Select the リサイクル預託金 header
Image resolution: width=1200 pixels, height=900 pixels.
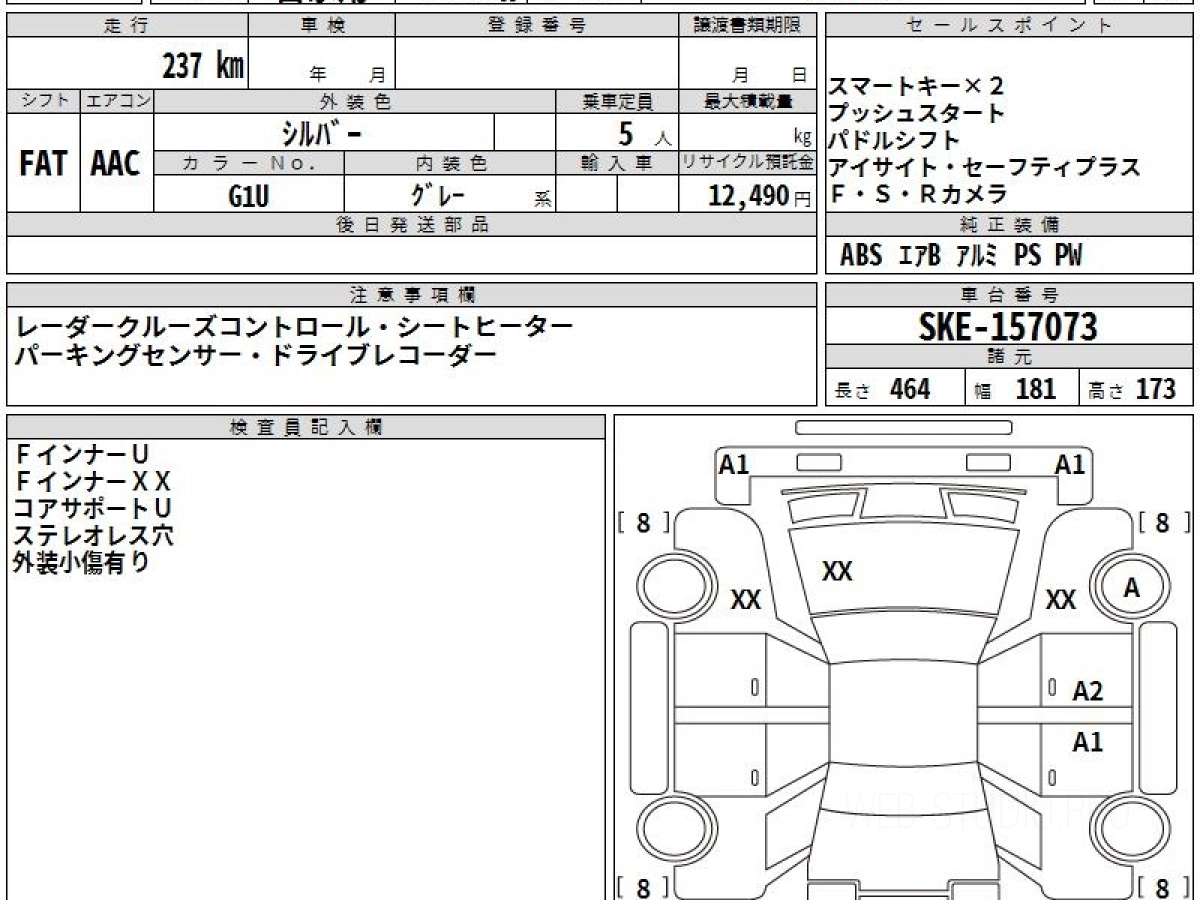click(747, 163)
